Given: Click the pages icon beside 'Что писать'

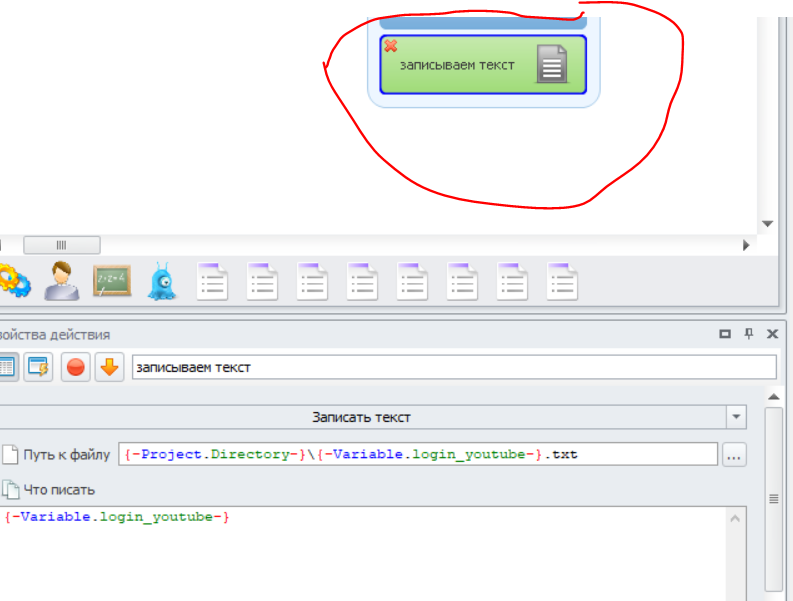Looking at the screenshot, I should 10,490.
